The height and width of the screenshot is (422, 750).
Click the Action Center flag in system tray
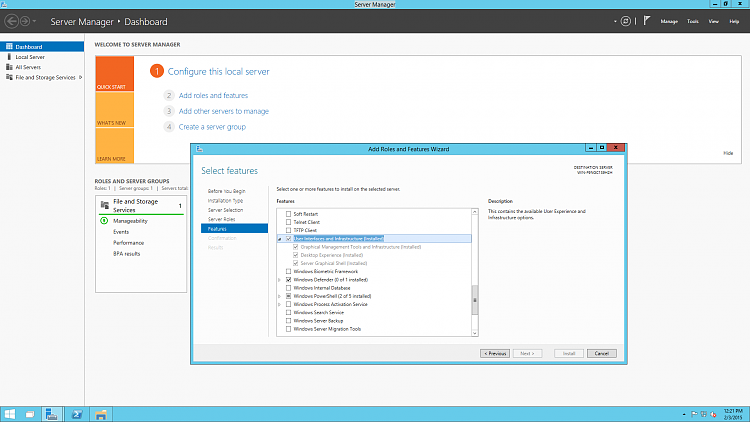pos(694,414)
